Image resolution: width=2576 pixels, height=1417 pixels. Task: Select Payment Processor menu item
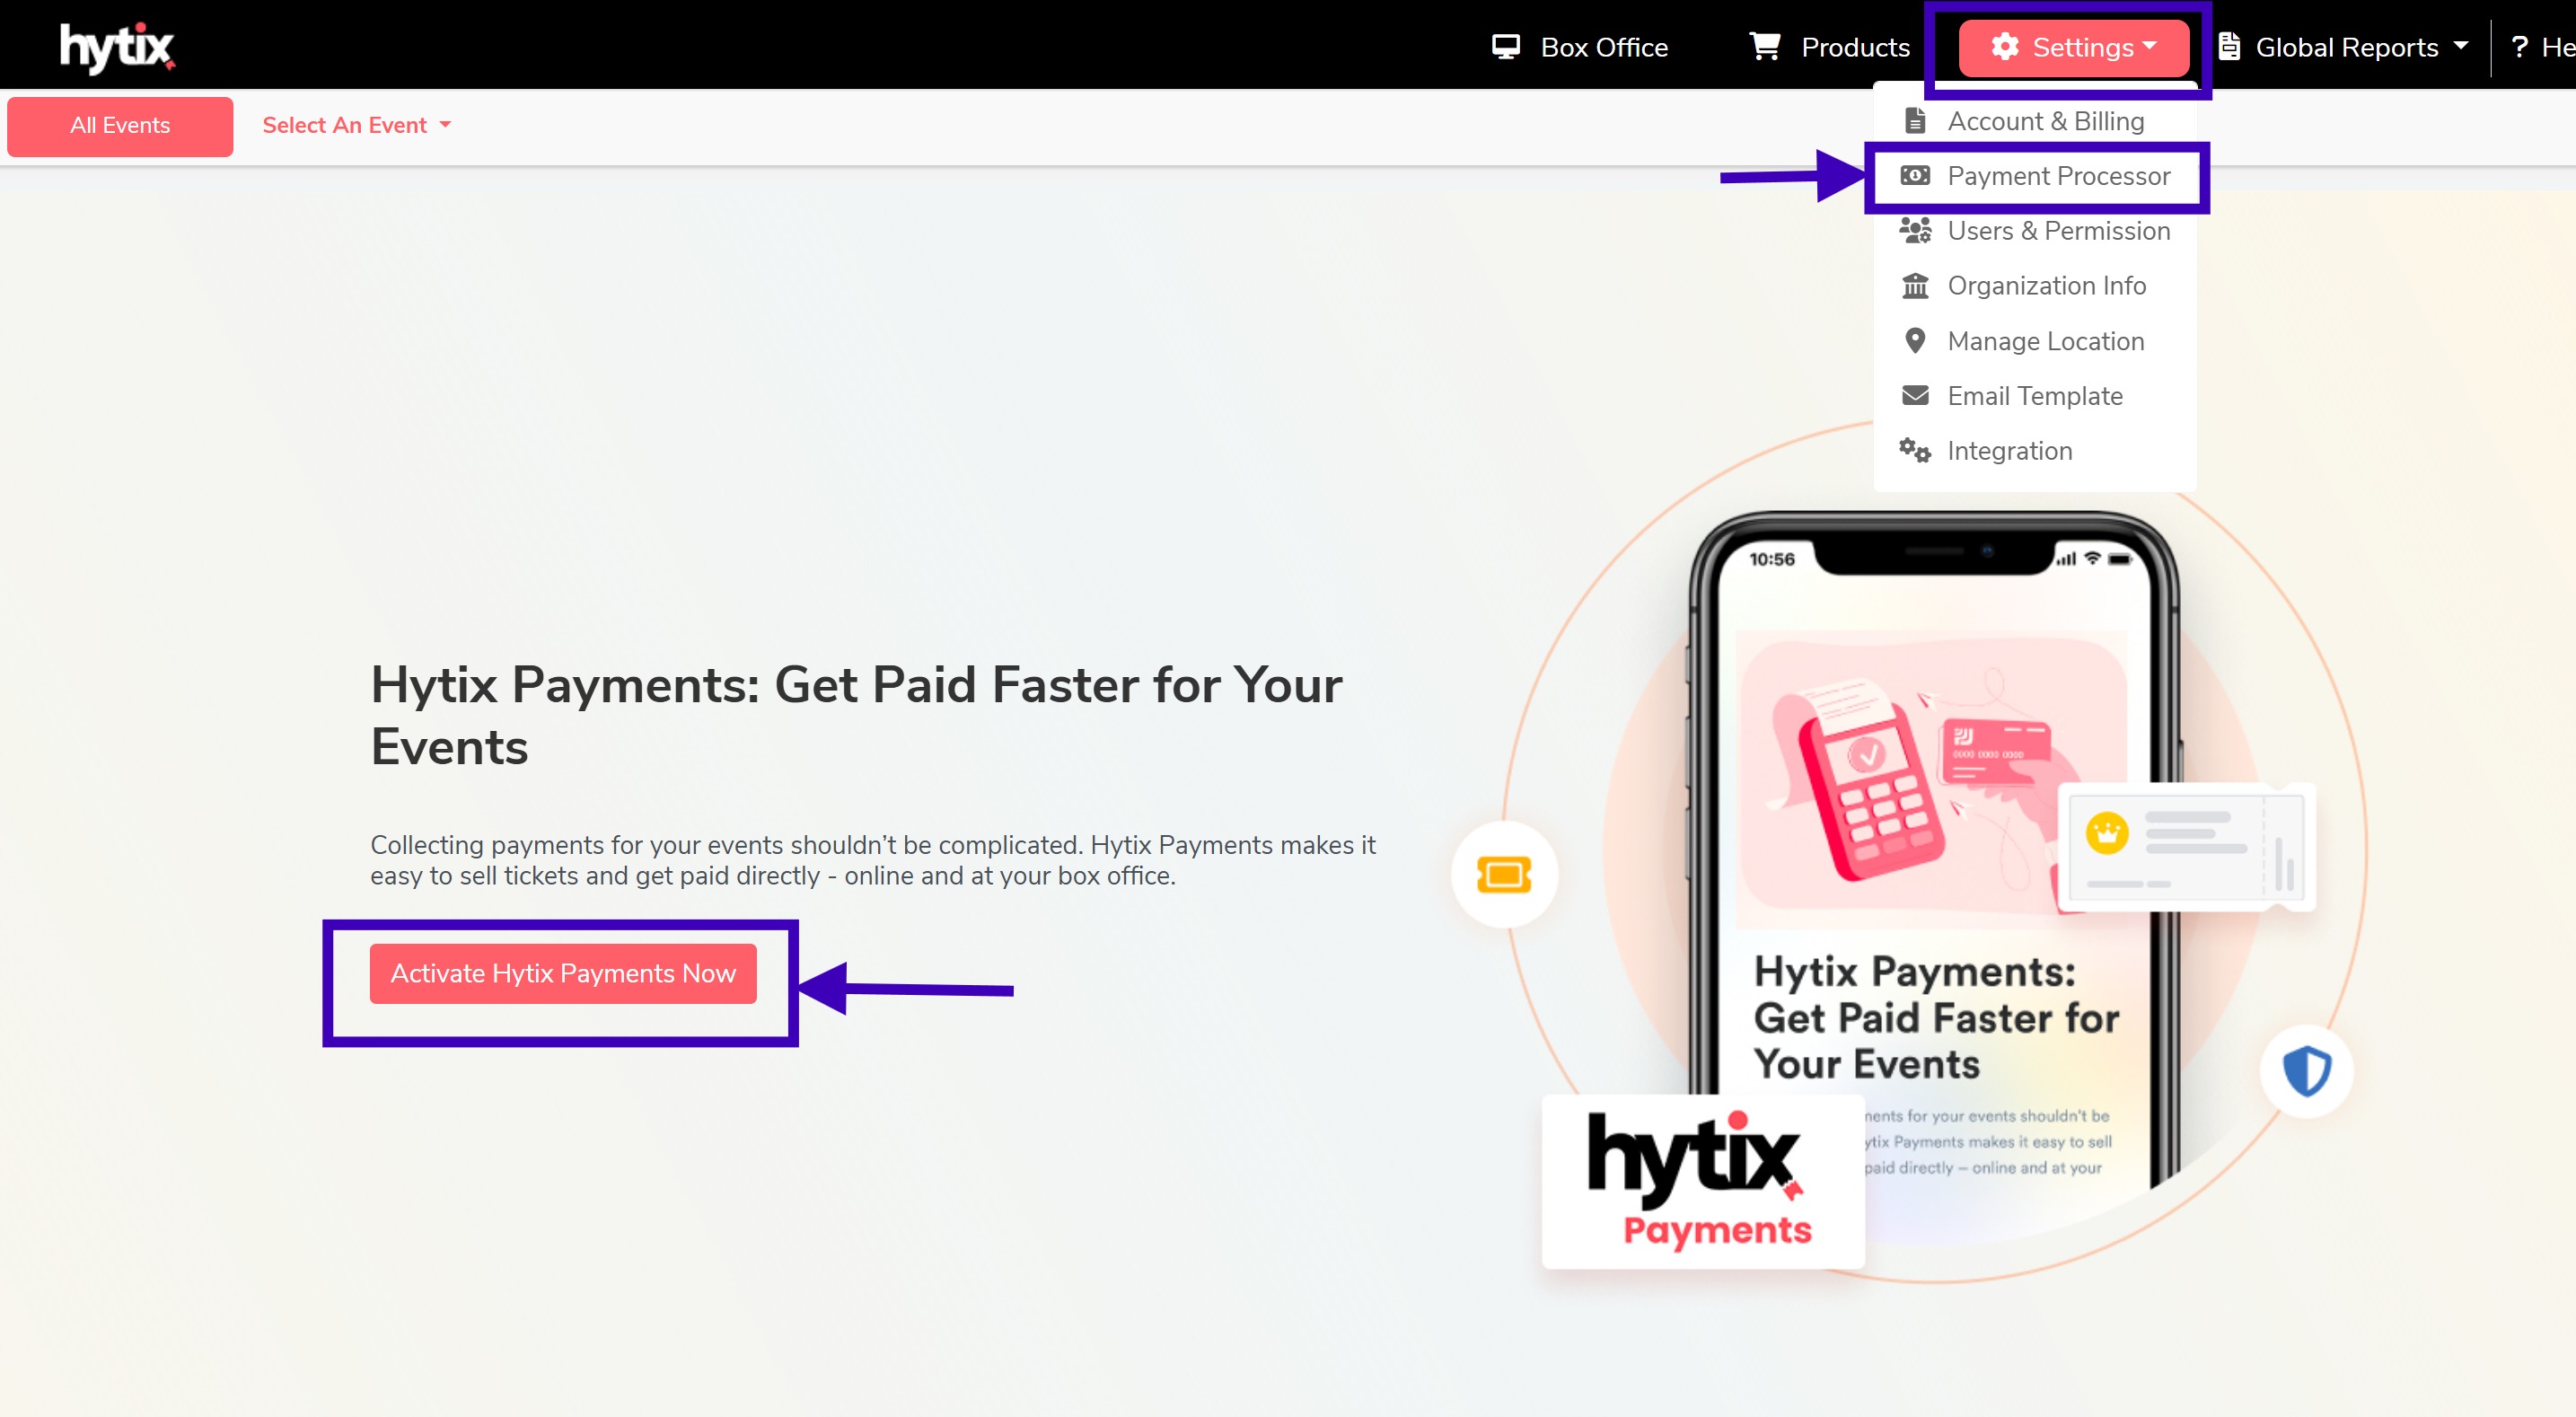[x=2035, y=176]
